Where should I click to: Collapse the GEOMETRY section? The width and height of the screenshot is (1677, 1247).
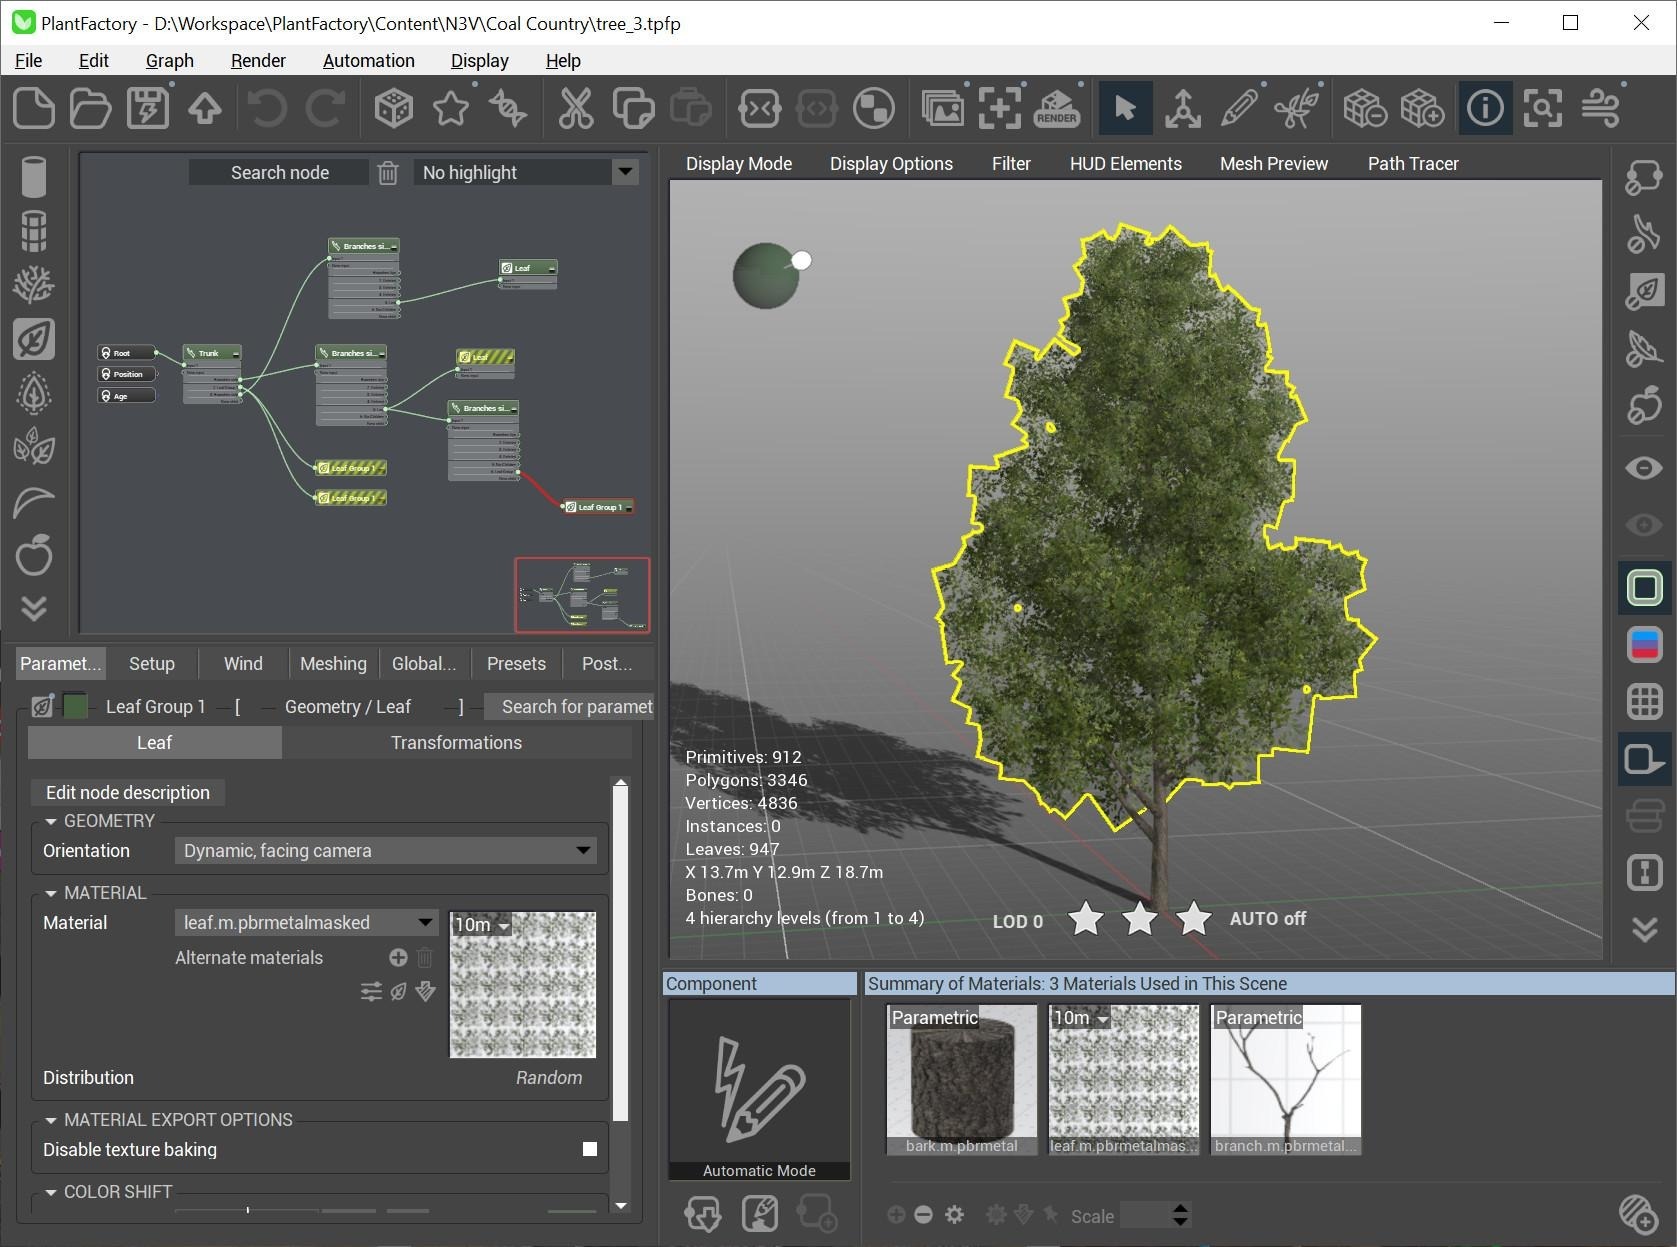click(51, 821)
